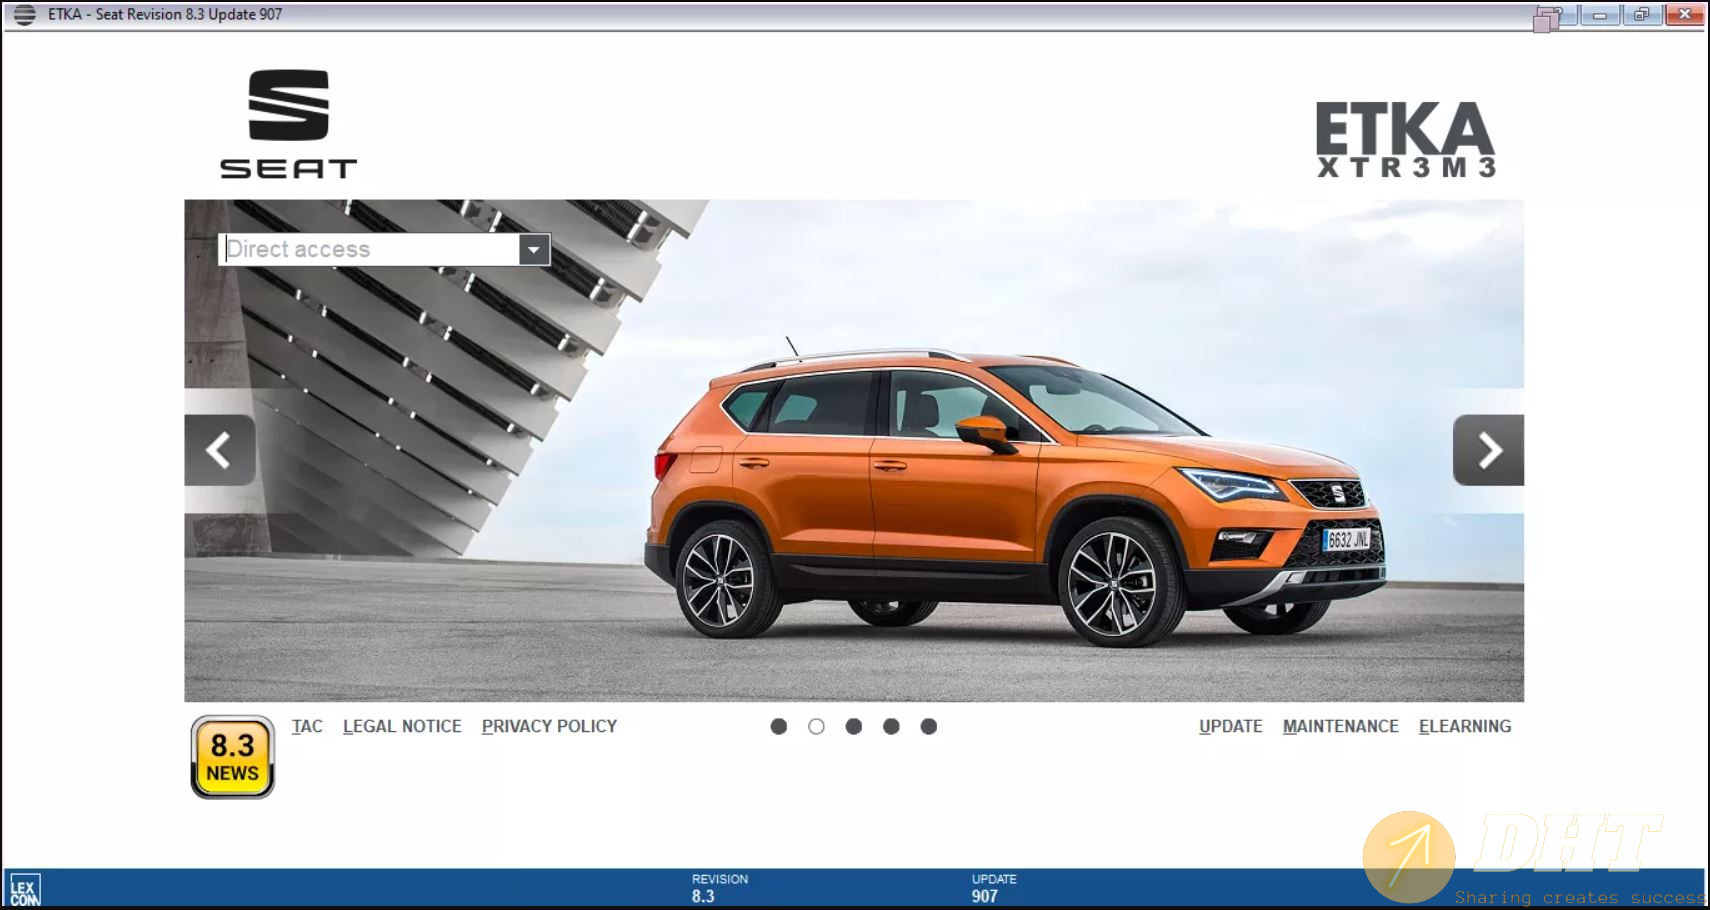The height and width of the screenshot is (910, 1710).
Task: Open the ETKA application menu icon
Action: pos(25,15)
